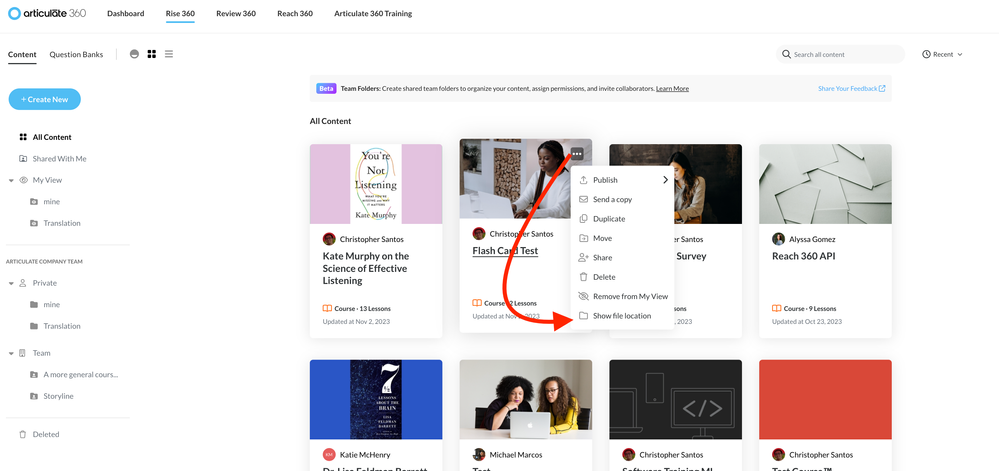The image size is (999, 471).
Task: Click the Seven Lessons About the Brain thumbnail
Action: click(376, 399)
